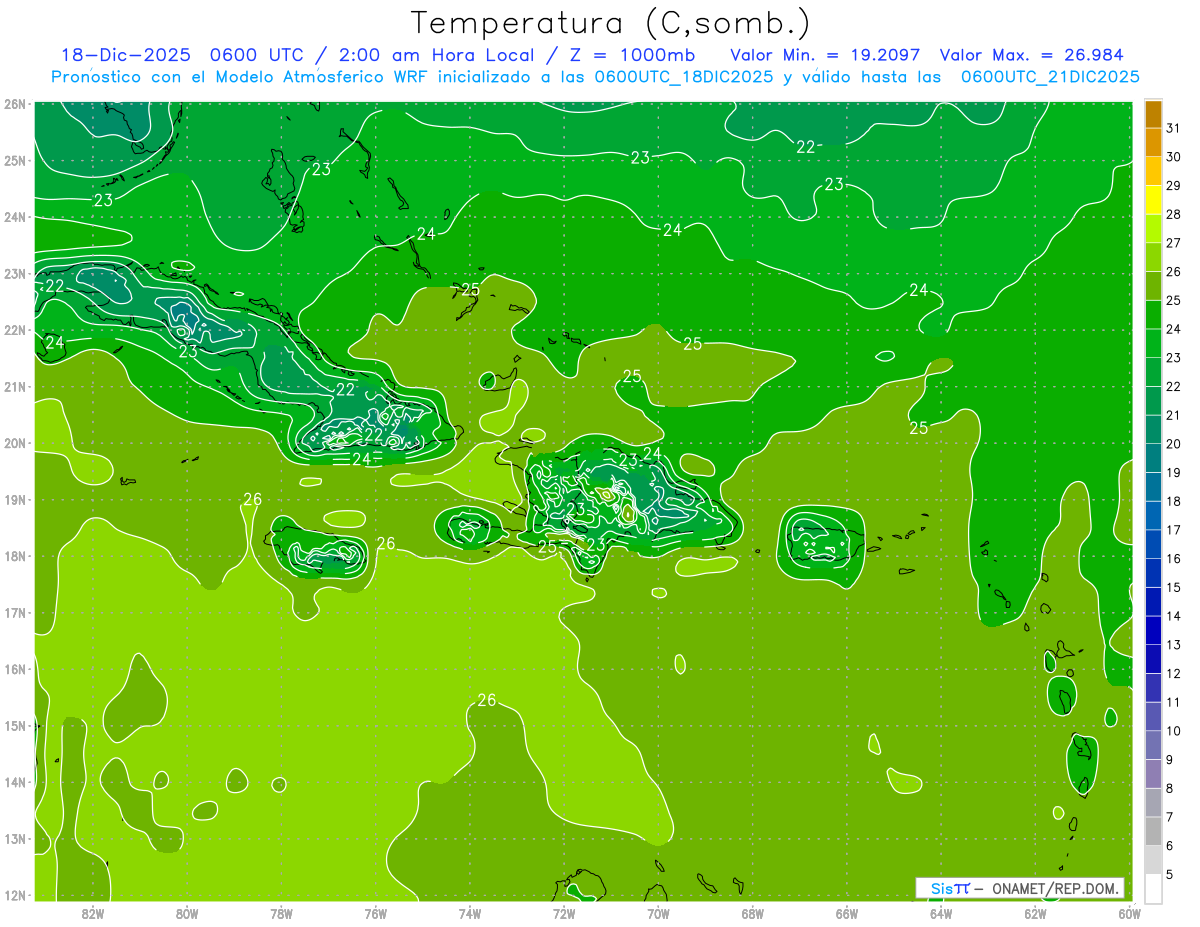Screen dimensions: 1200x927
Task: Click the '70W' longitude axis label
Action: (658, 913)
